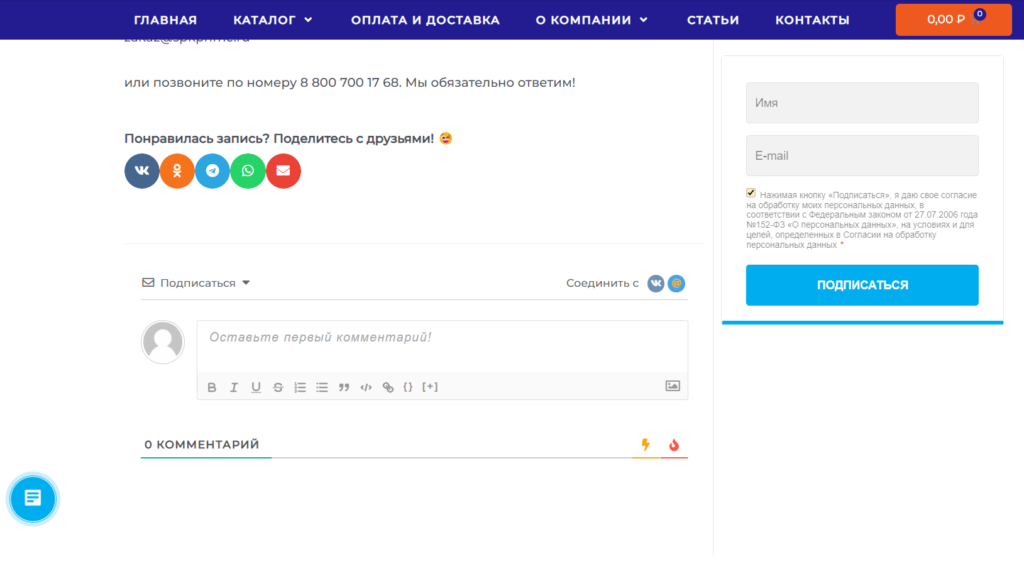Viewport: 1024px width, 561px height.
Task: Share the post by email icon
Action: click(x=283, y=171)
